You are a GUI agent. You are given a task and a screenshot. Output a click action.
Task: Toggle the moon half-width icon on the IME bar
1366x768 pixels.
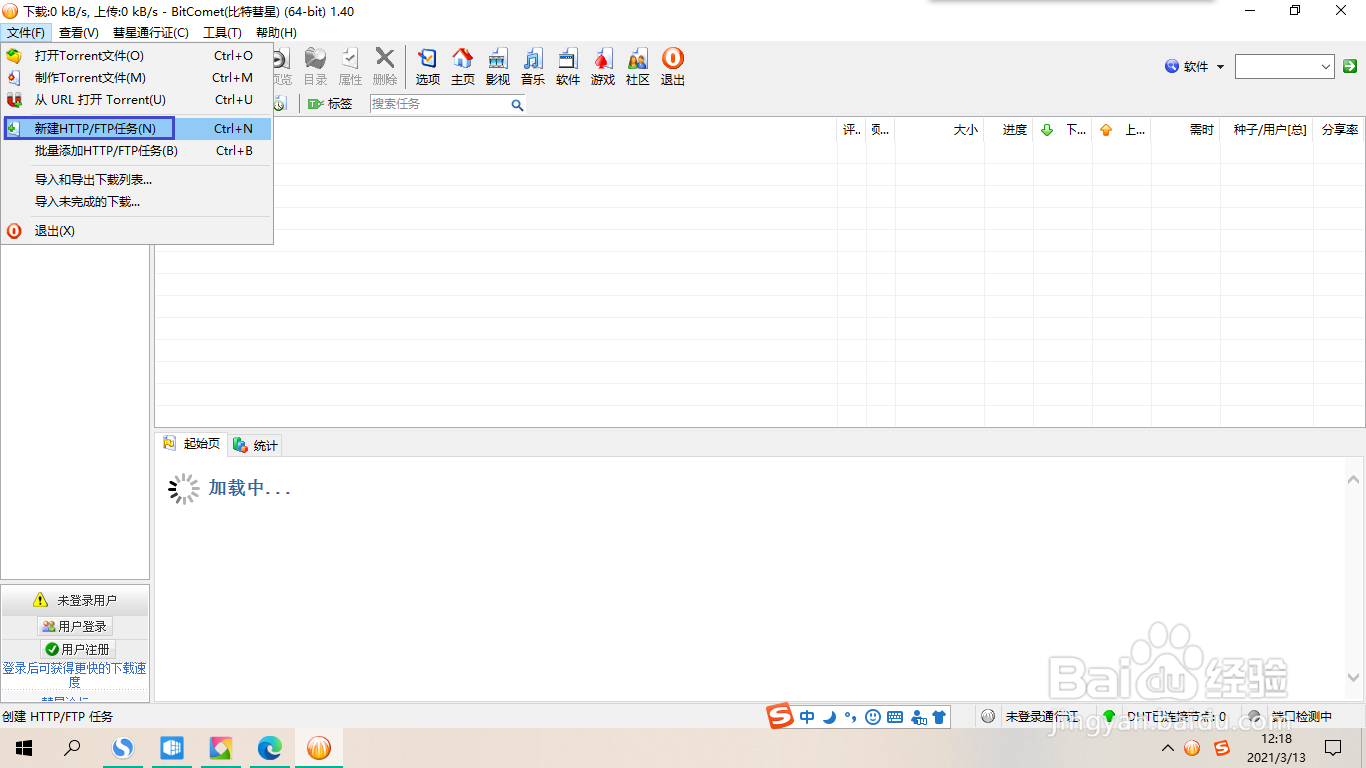[829, 717]
